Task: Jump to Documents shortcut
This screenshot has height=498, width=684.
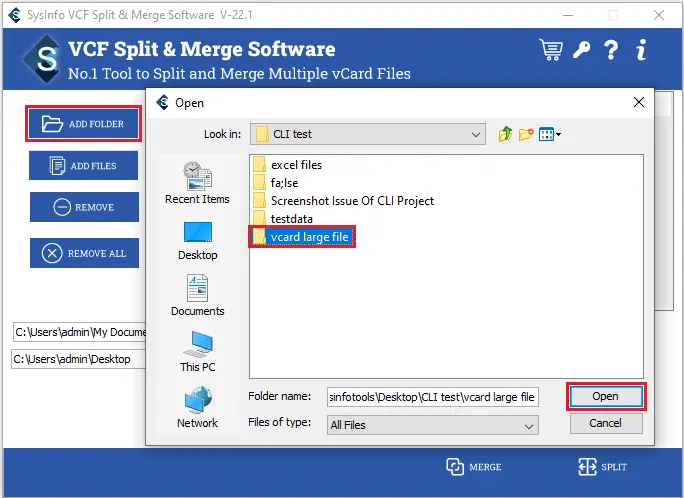Action: click(198, 295)
